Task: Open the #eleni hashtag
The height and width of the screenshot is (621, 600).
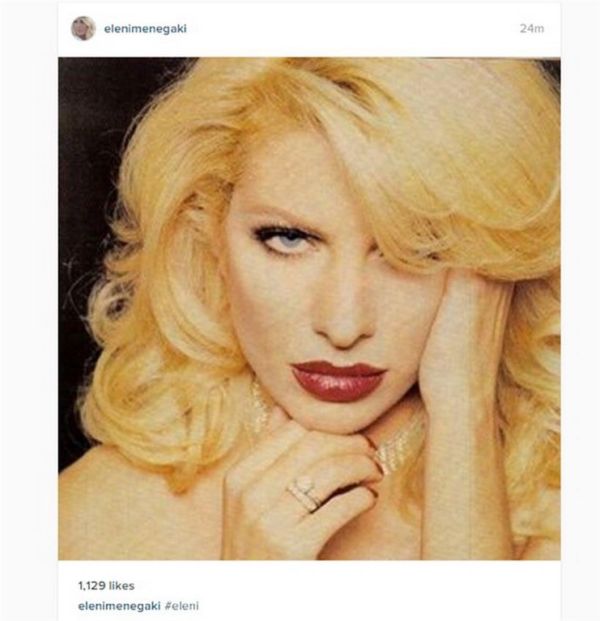Action: (x=182, y=606)
